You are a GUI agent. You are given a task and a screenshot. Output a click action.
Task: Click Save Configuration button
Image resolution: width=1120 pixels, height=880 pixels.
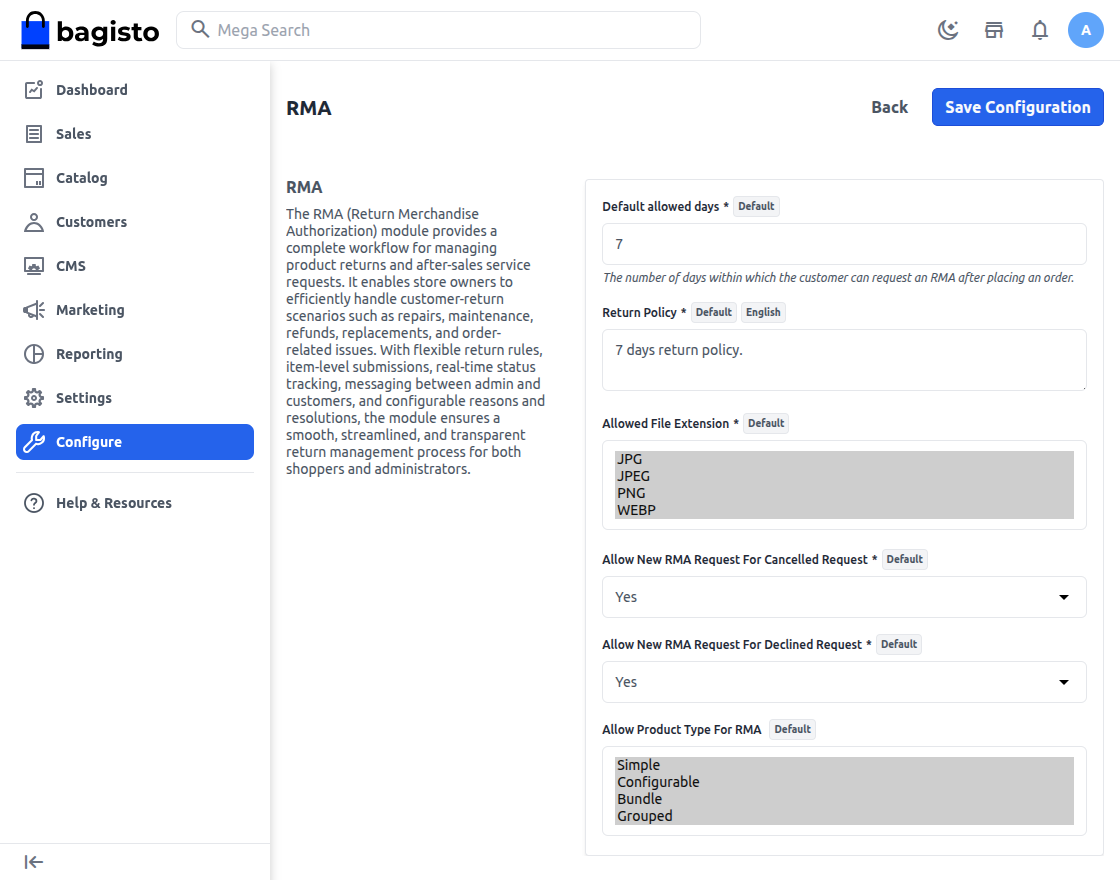tap(1017, 107)
